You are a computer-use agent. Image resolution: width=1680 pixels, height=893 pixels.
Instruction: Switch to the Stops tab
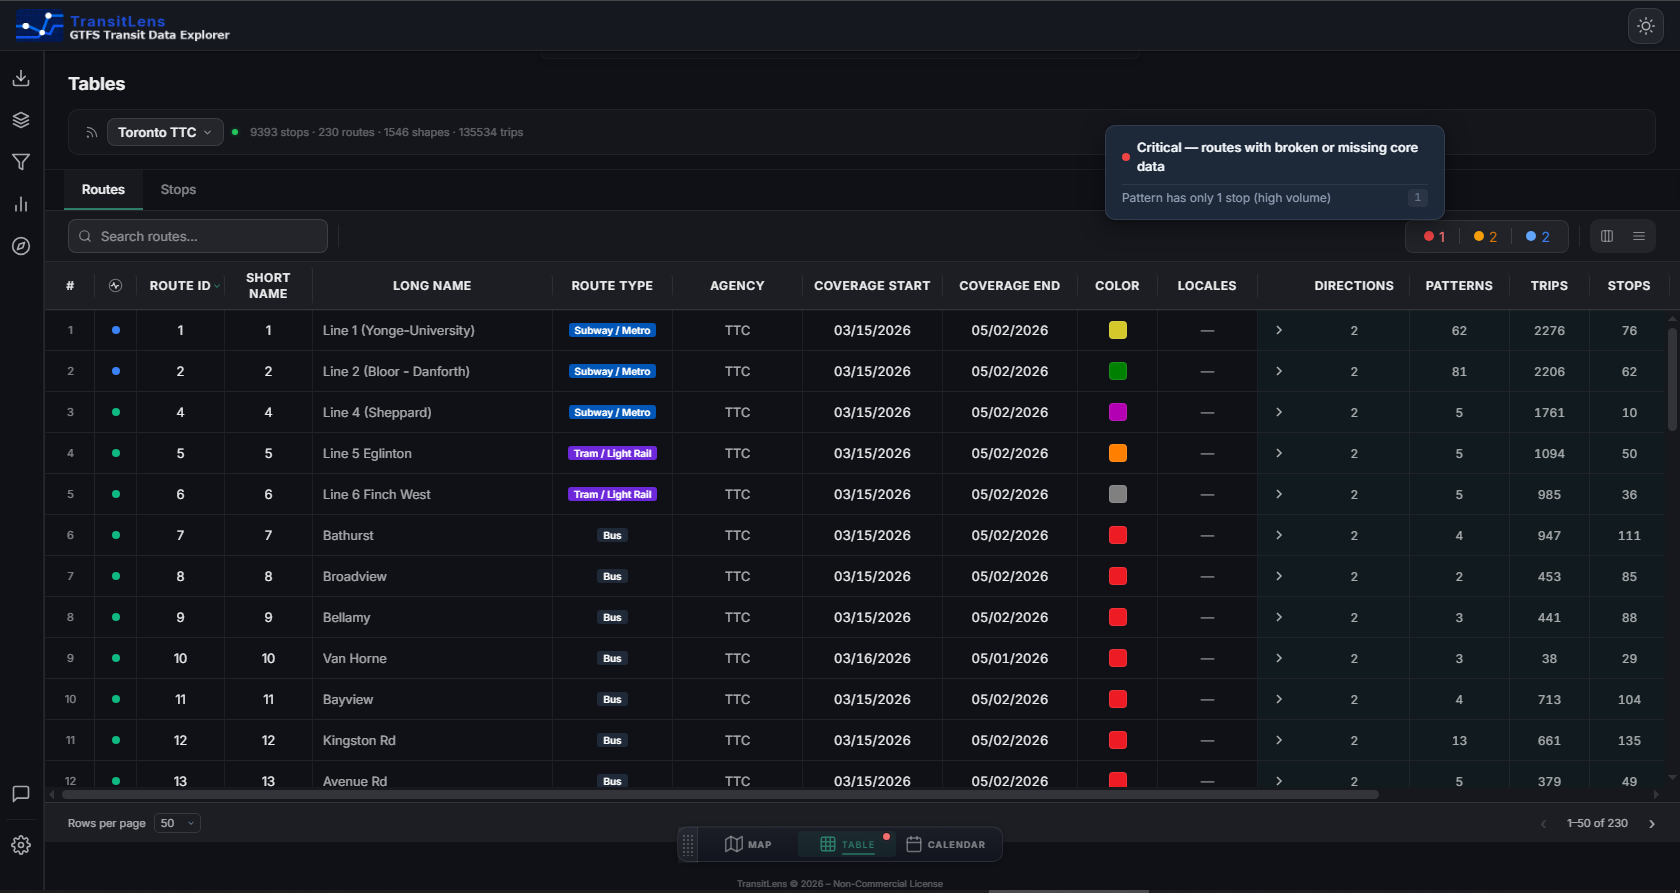pos(178,189)
